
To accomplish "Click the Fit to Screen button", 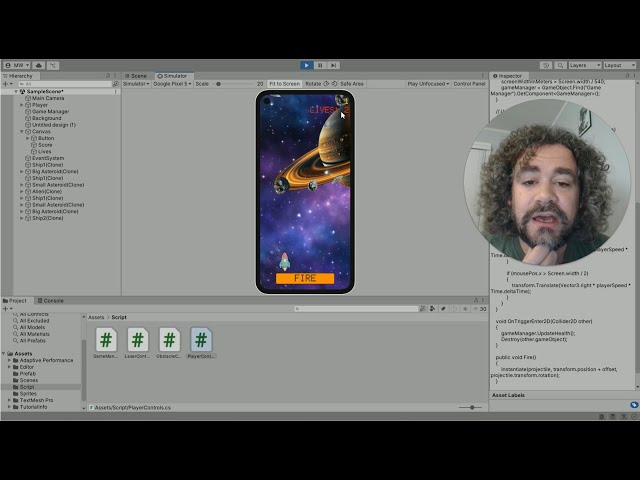I will (284, 84).
